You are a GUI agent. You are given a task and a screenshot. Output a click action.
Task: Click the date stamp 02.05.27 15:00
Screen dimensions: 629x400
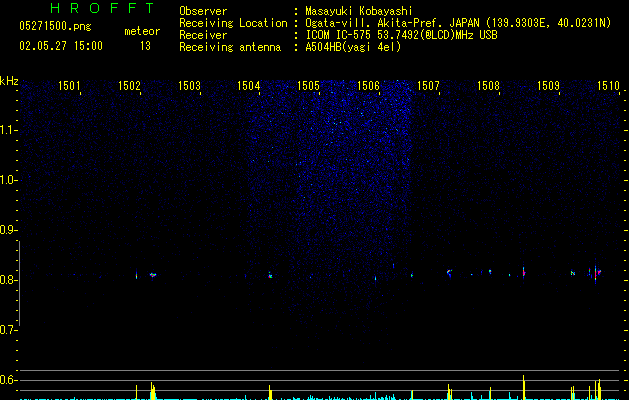tap(61, 46)
